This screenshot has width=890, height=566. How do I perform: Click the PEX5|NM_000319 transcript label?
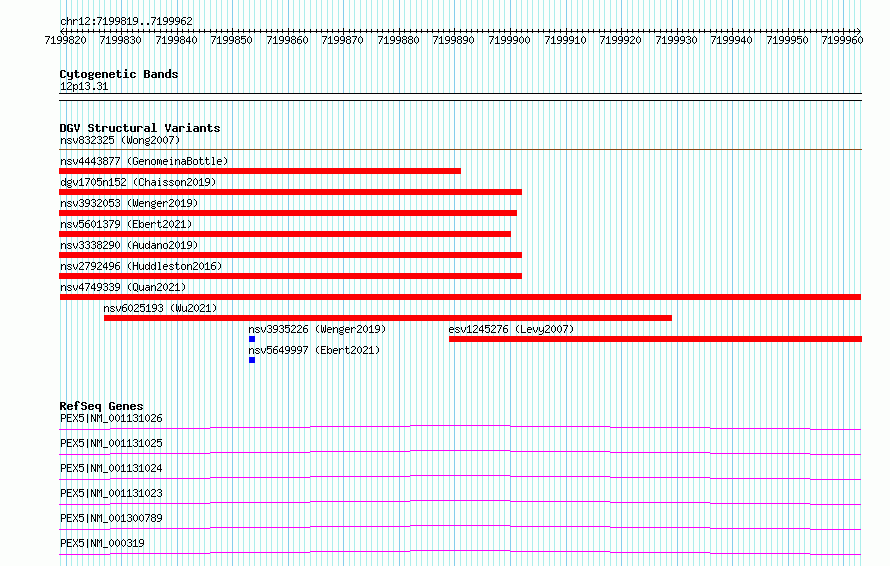(x=102, y=543)
